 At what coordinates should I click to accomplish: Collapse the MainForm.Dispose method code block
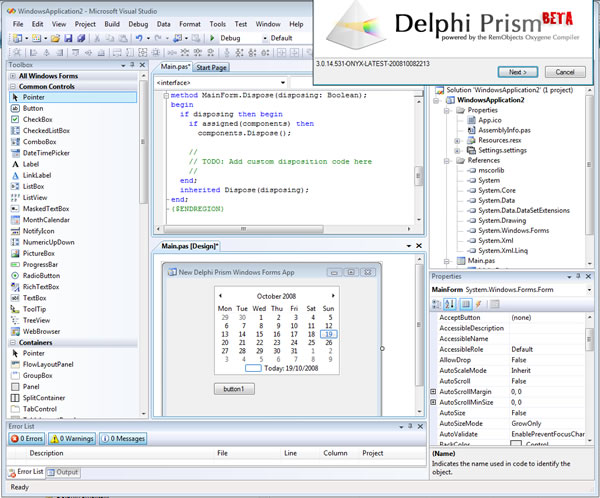(166, 95)
